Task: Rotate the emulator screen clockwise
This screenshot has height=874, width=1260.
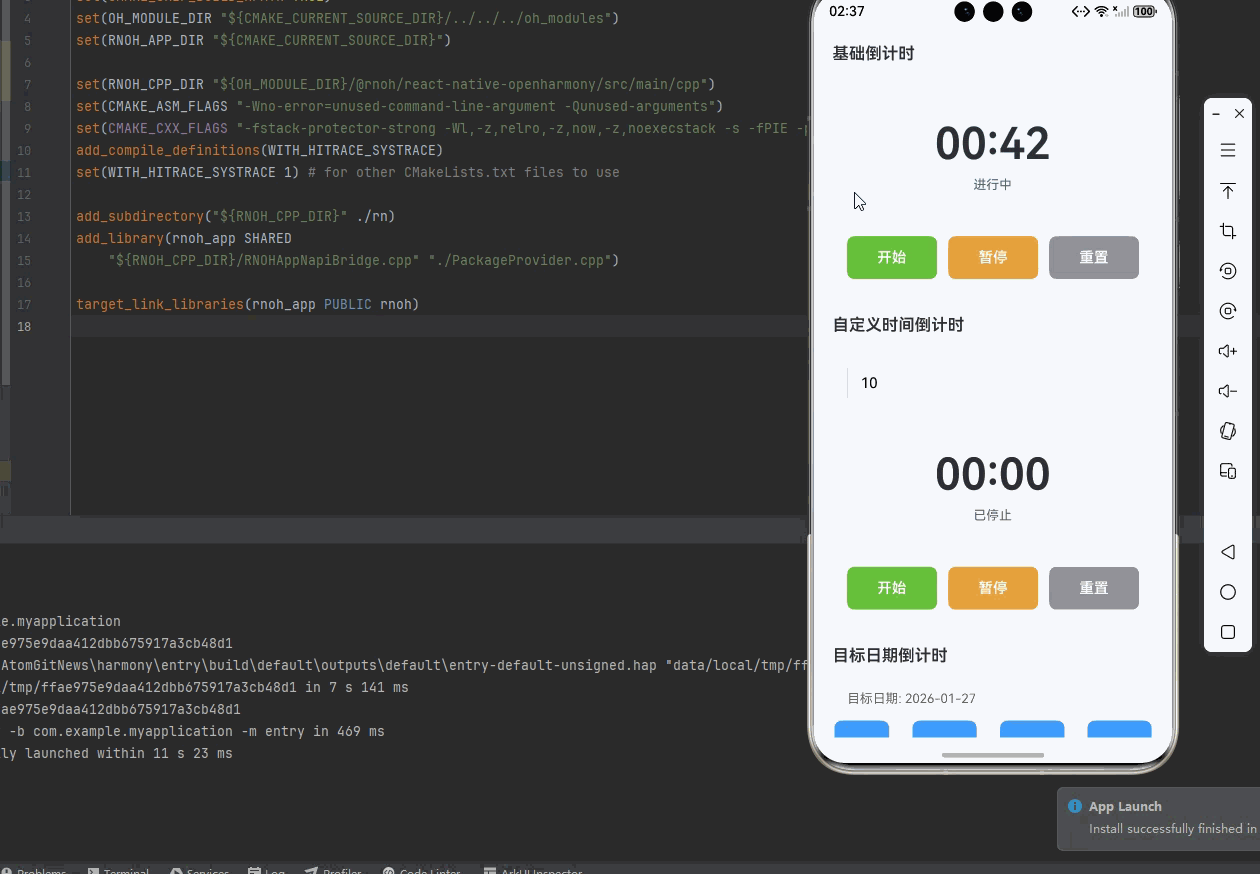Action: 1228,311
